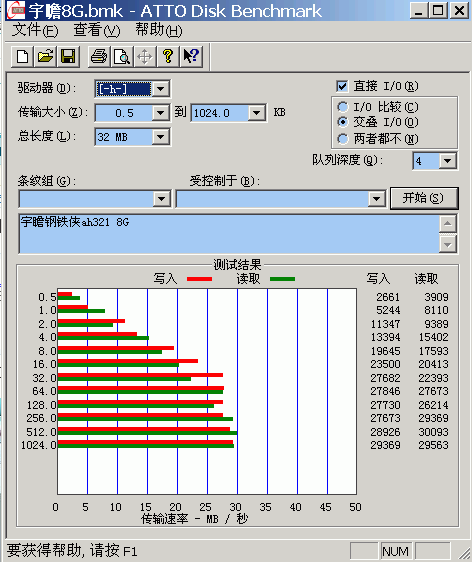
Task: Click read value 29563 in results
Action: pyautogui.click(x=434, y=445)
